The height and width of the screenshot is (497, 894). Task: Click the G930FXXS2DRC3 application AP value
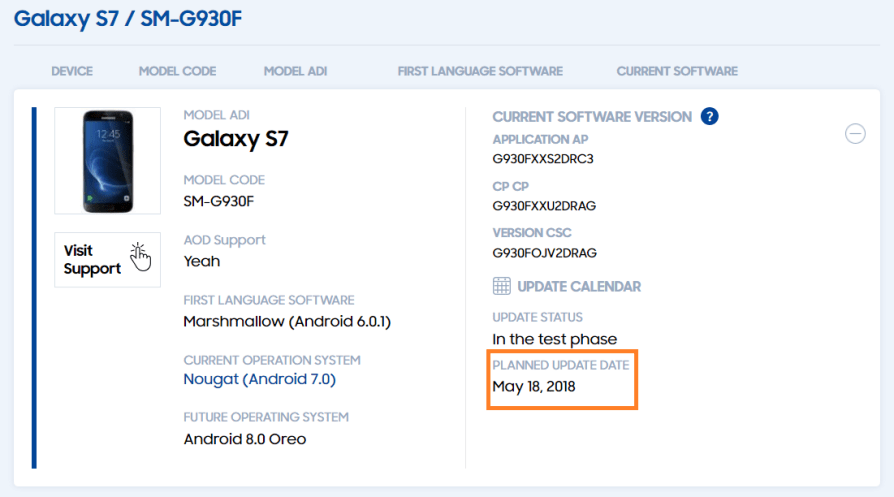[543, 159]
